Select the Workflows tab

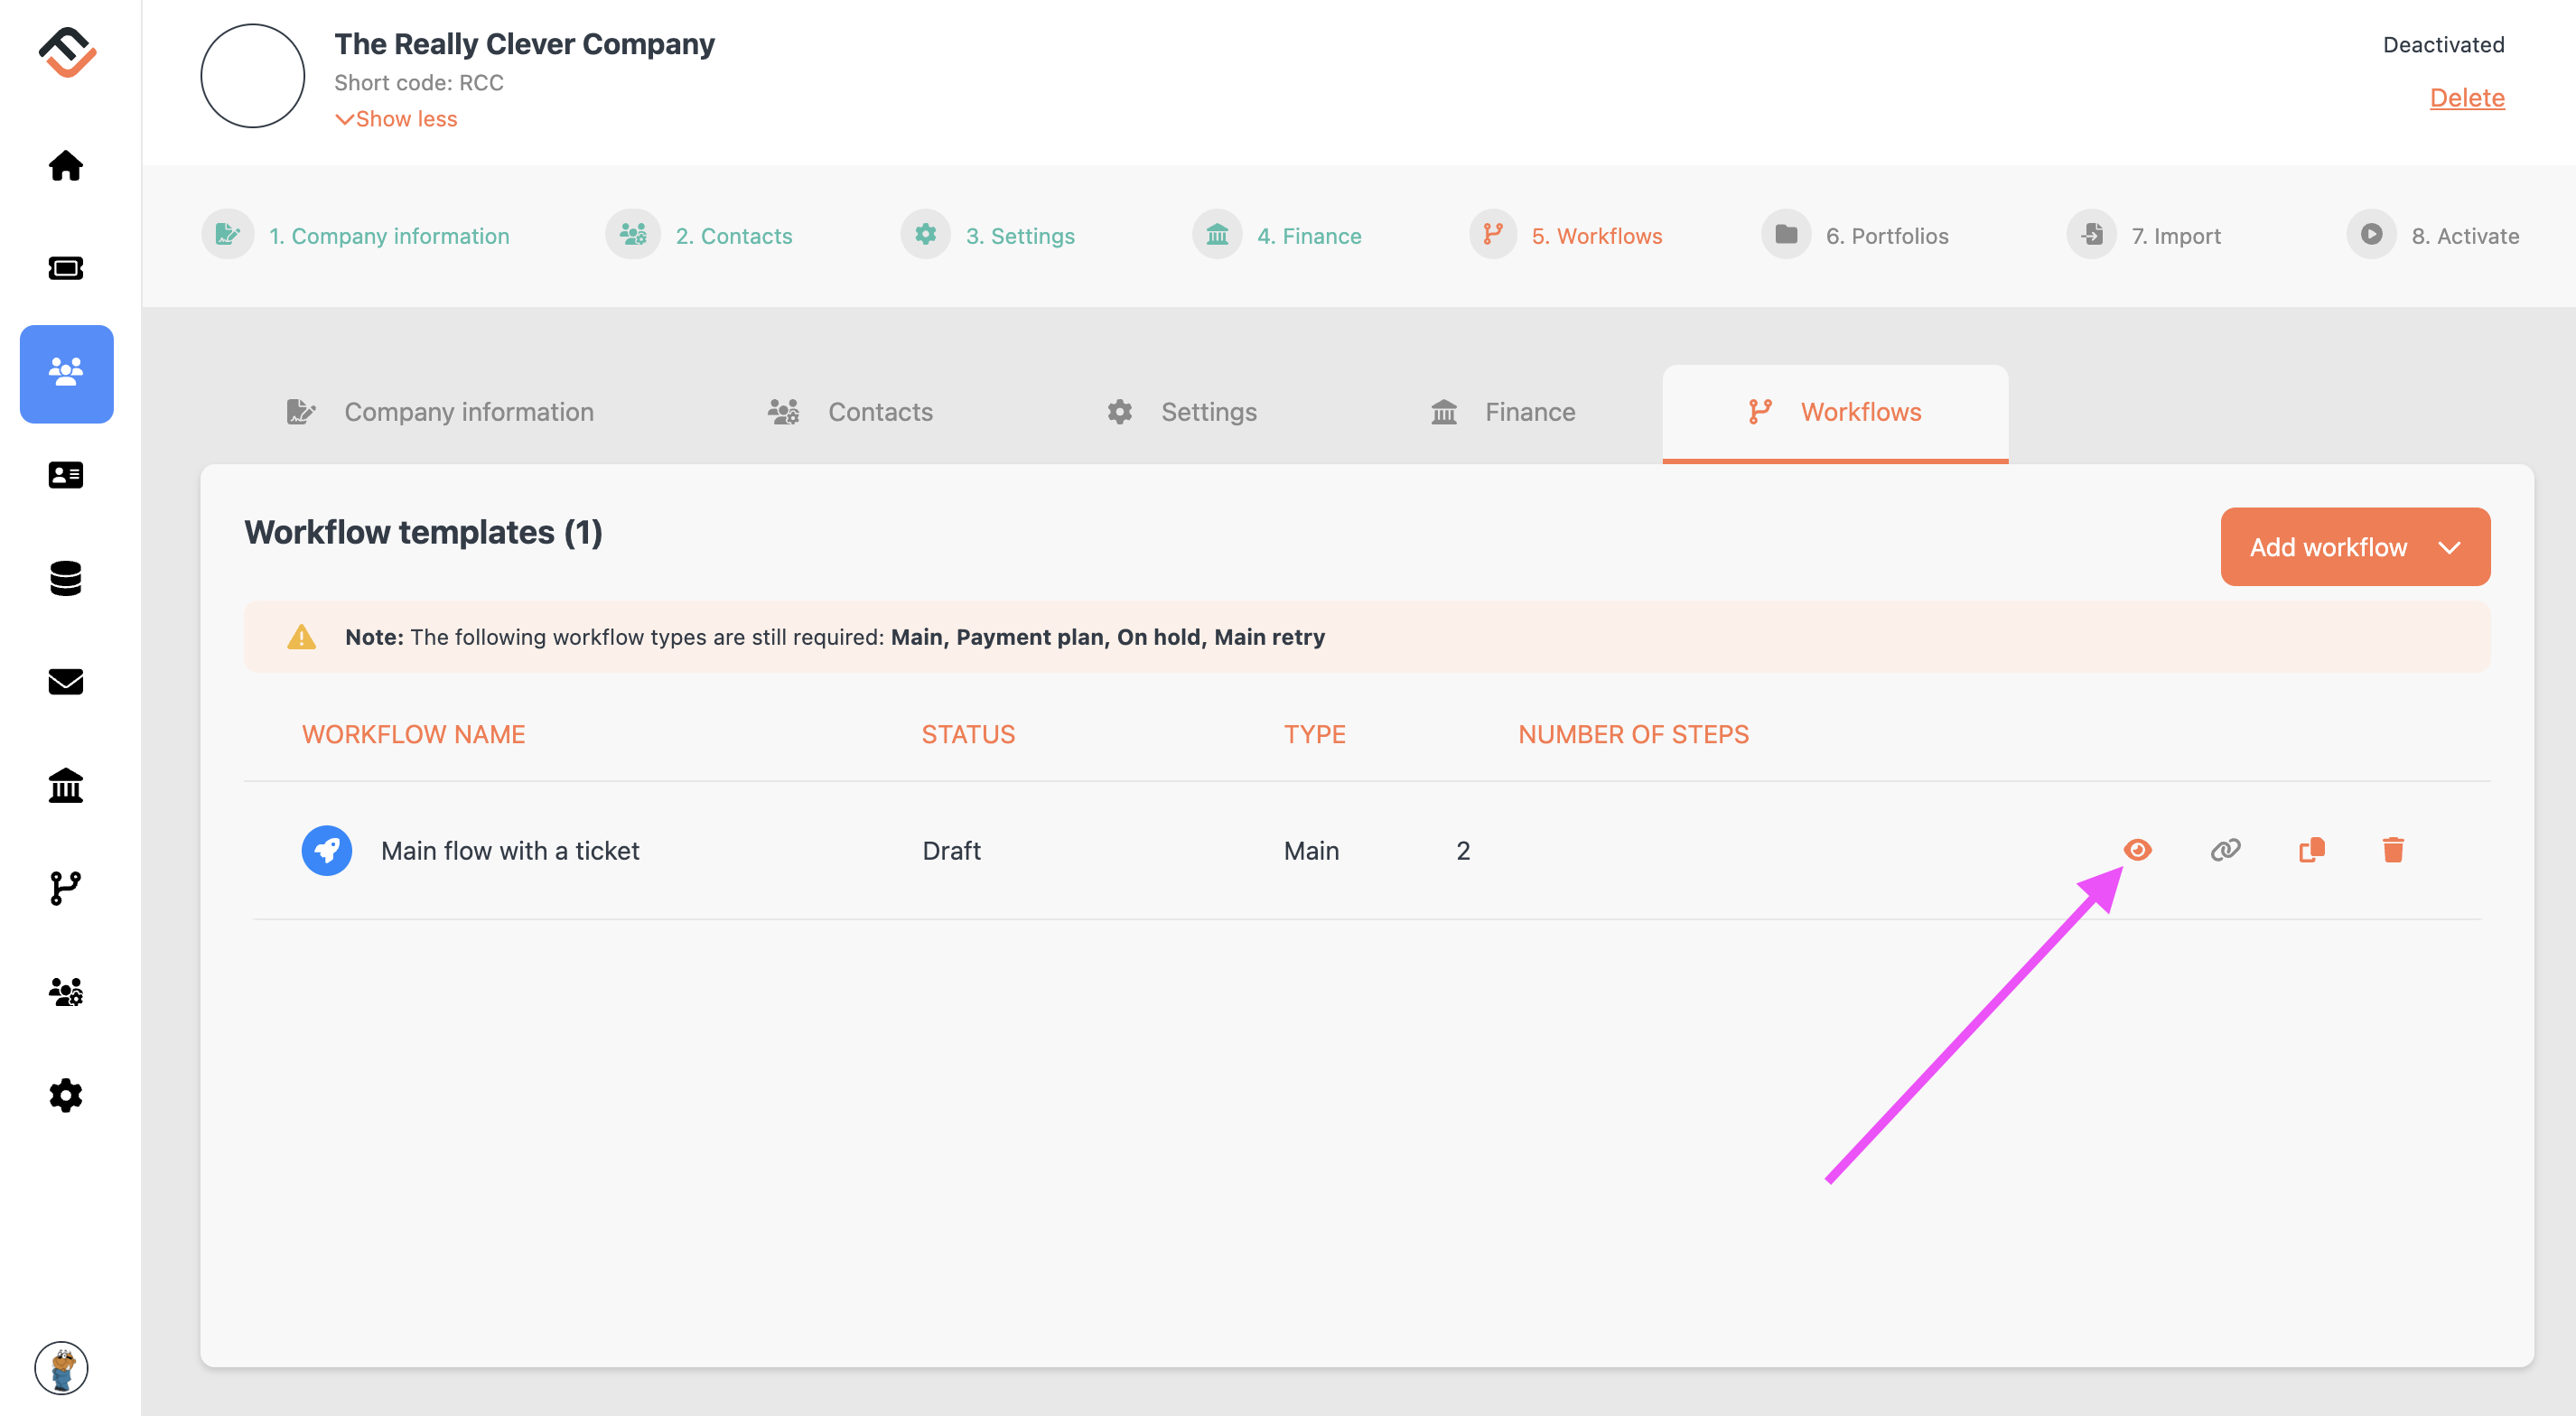point(1835,412)
